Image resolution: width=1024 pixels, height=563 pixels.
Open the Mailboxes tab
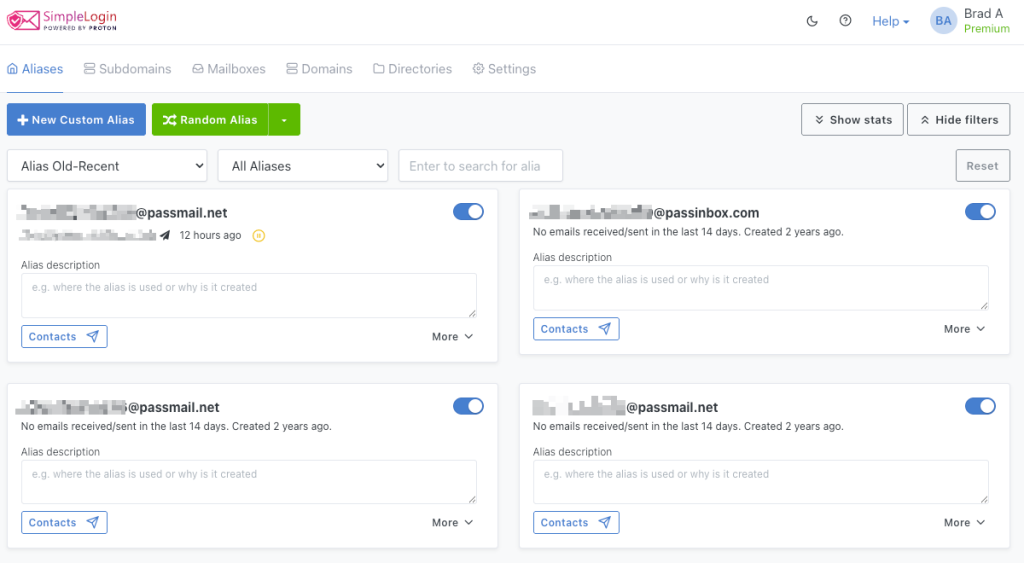click(x=229, y=69)
